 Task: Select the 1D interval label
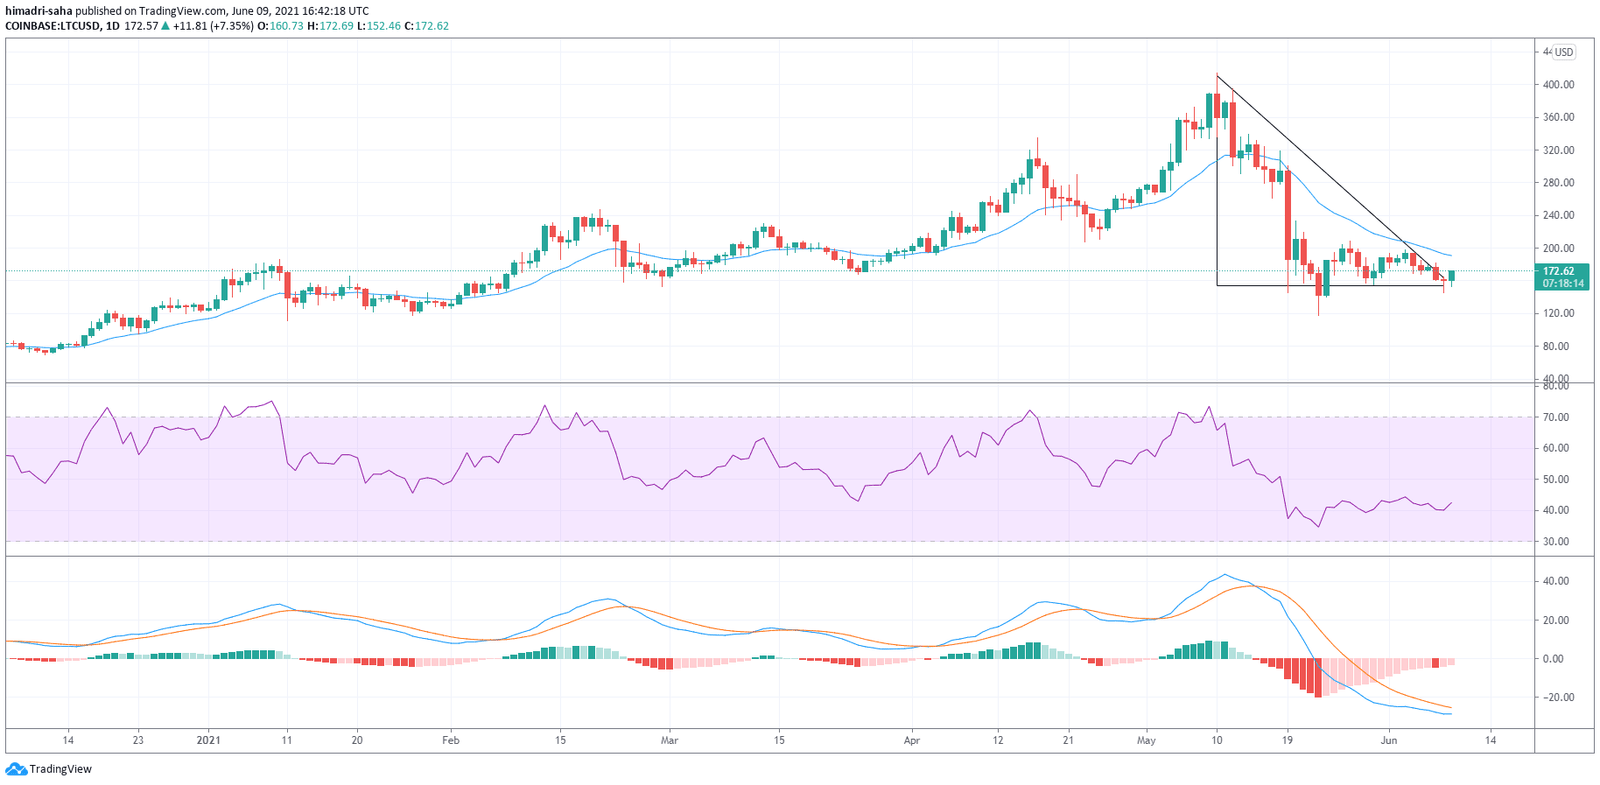click(112, 26)
